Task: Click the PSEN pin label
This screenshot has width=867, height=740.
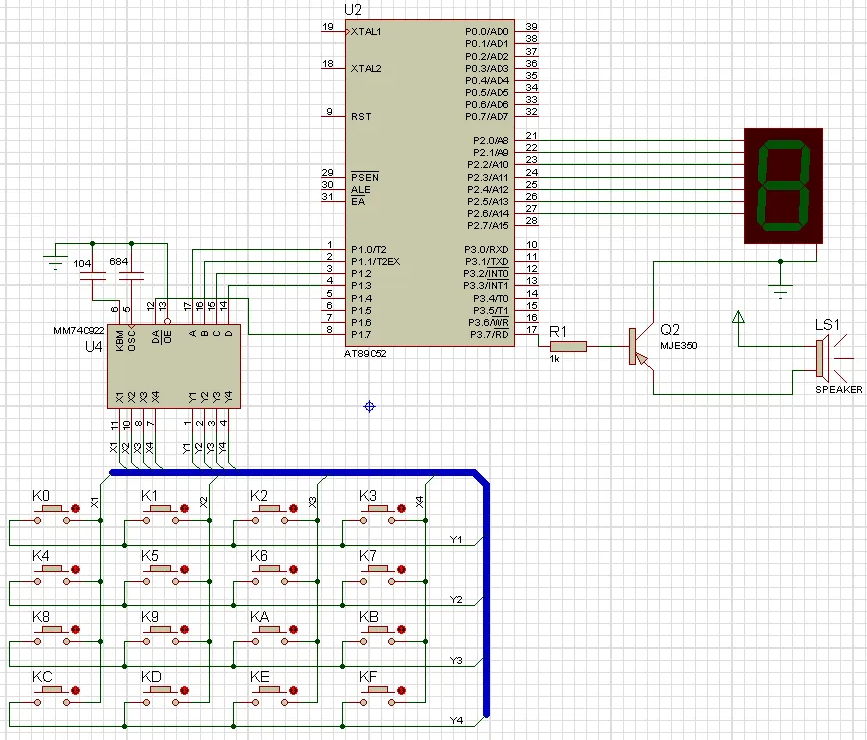Action: coord(365,177)
